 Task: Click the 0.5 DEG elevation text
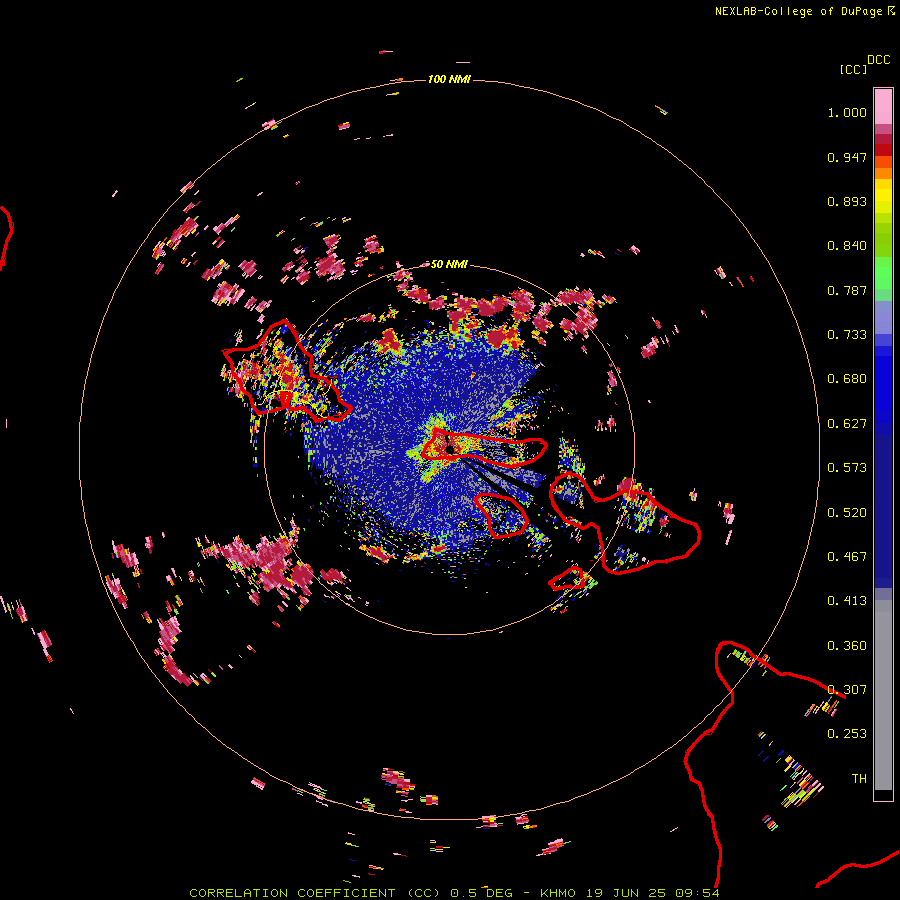point(481,893)
